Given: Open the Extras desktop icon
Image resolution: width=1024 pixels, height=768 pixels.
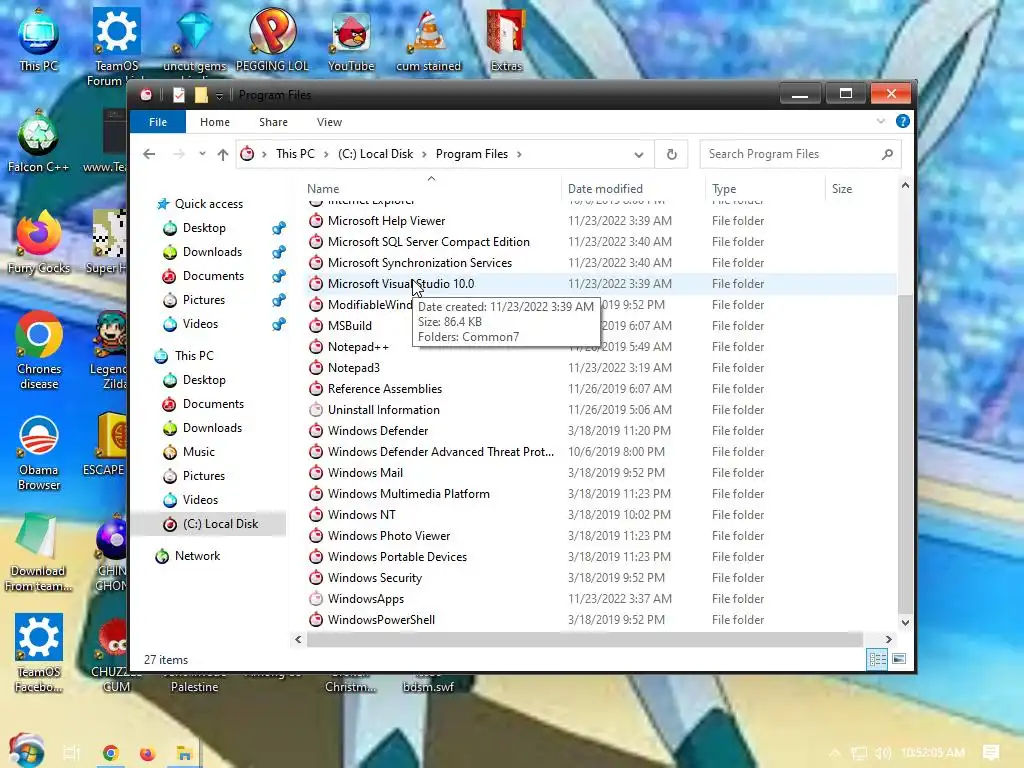Looking at the screenshot, I should point(506,39).
